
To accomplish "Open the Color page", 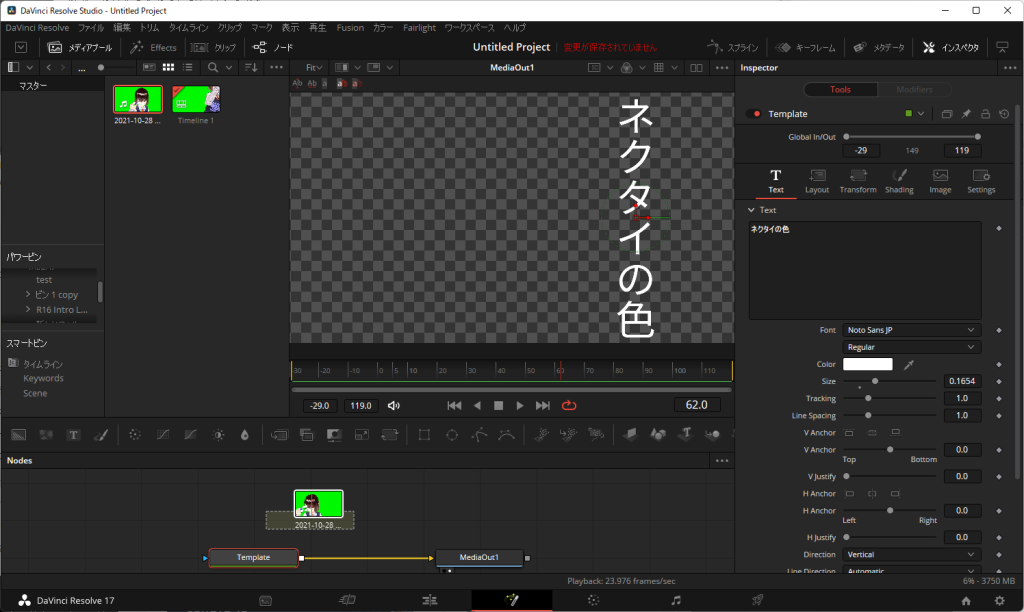I will pyautogui.click(x=593, y=600).
